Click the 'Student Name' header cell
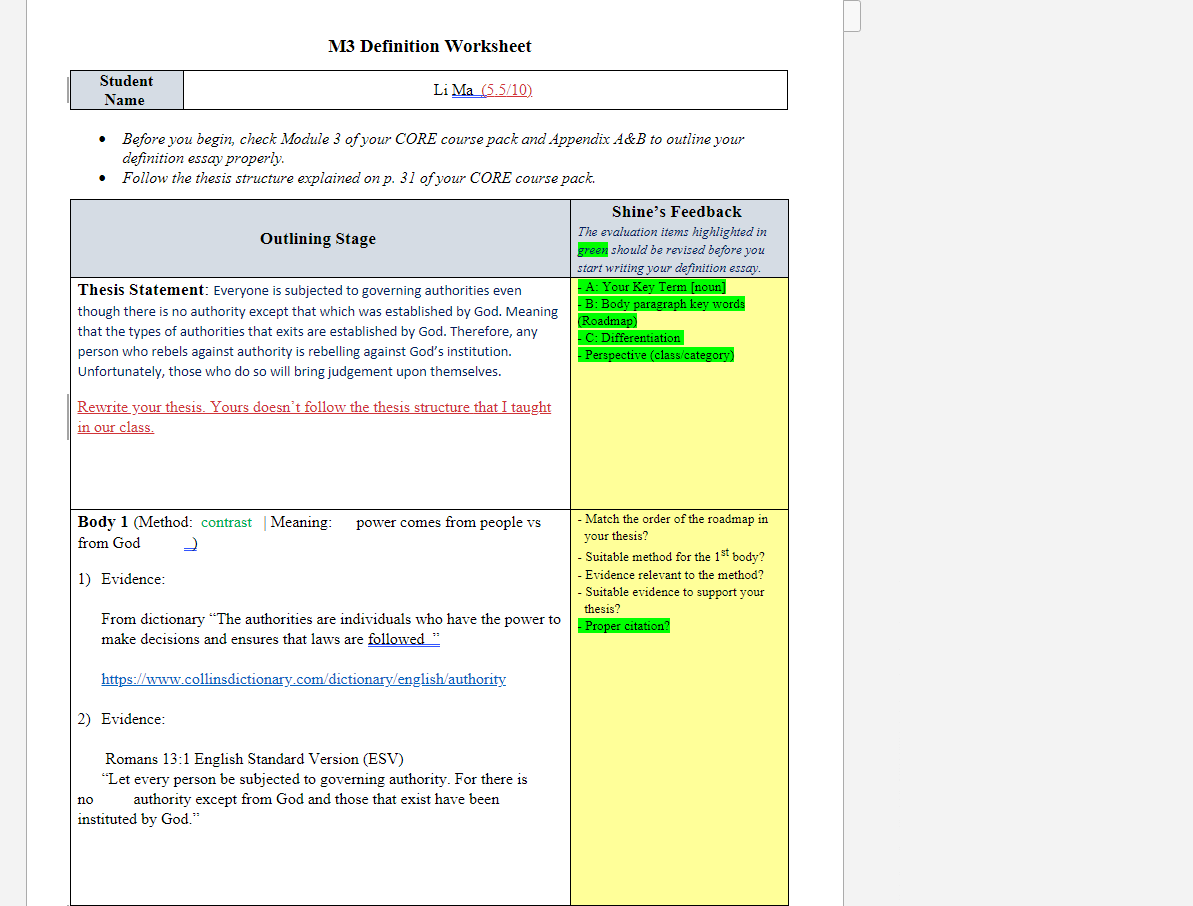The image size is (1193, 906). (x=126, y=91)
